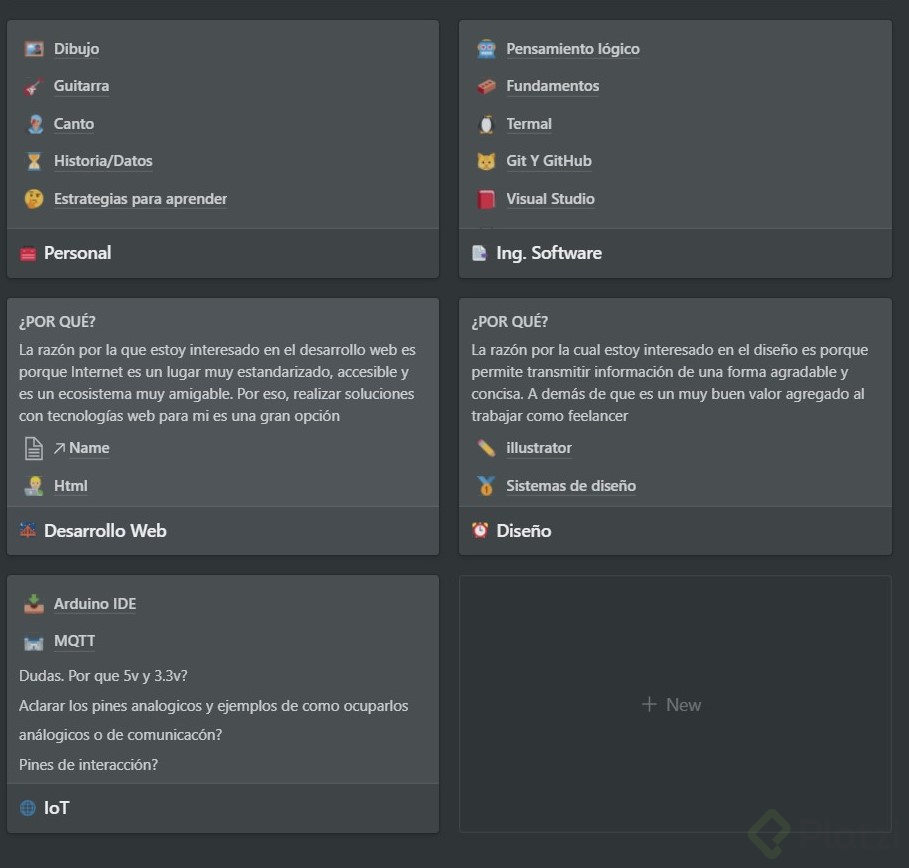Open the Desarrollo Web card

(x=106, y=531)
